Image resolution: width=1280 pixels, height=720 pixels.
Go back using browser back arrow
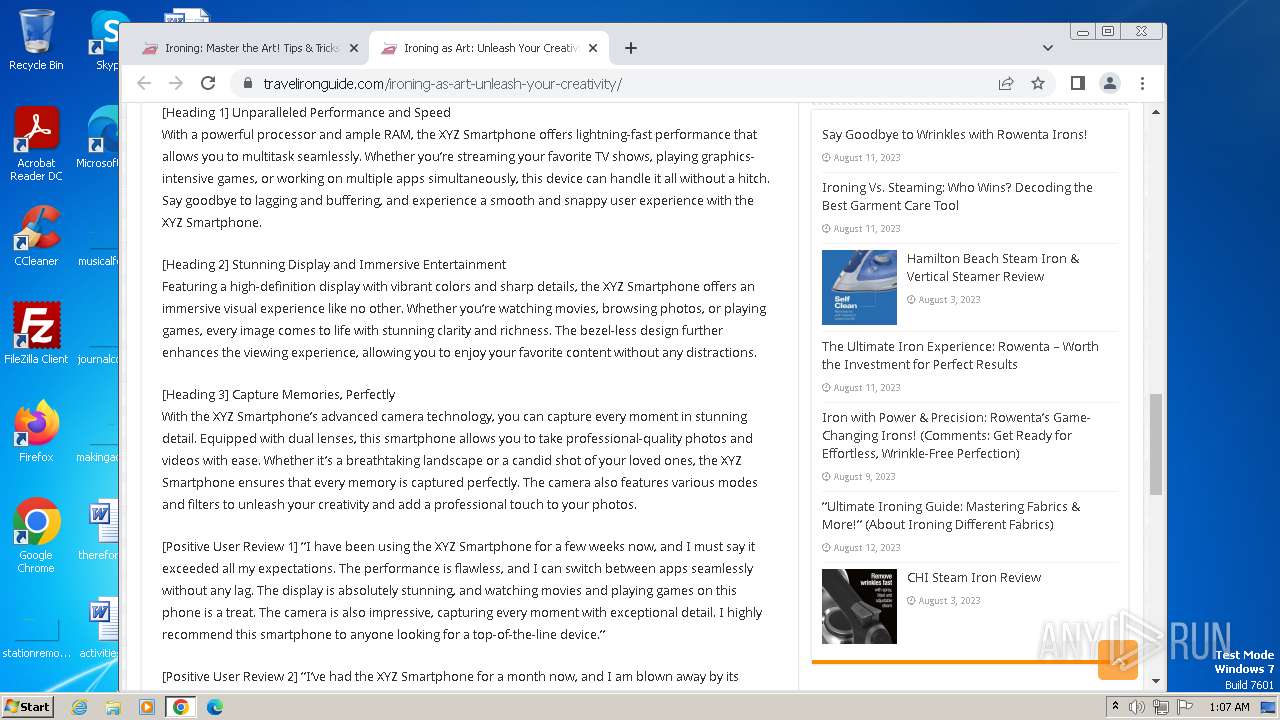pos(144,84)
